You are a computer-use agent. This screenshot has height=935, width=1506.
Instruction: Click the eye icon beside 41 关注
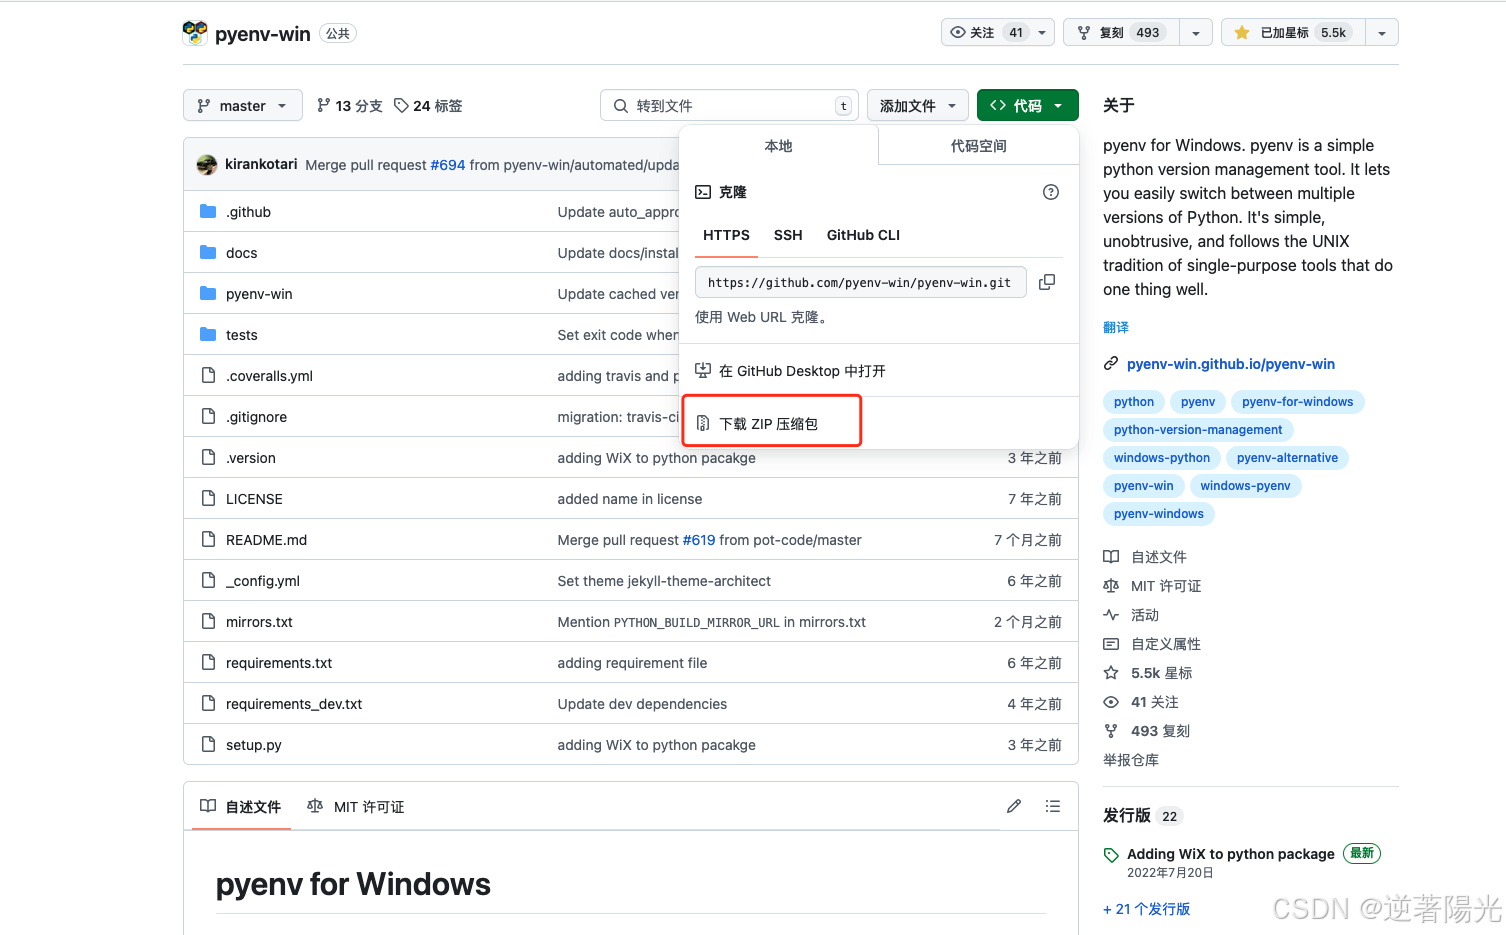tap(1111, 702)
